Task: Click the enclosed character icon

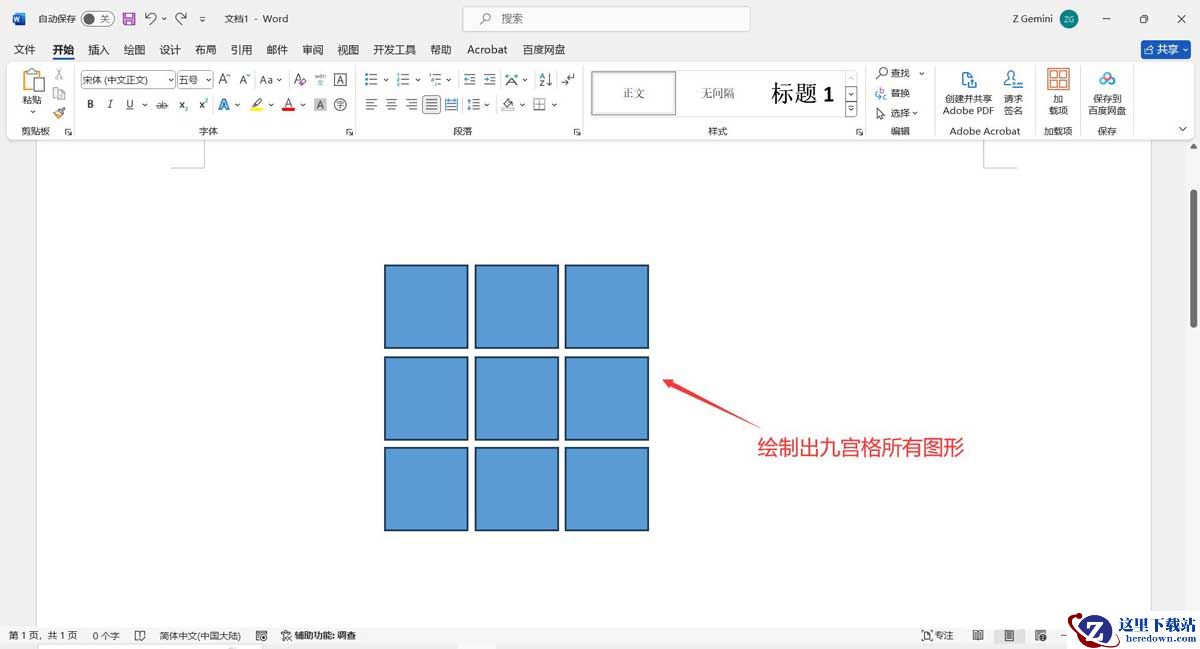Action: click(x=340, y=104)
